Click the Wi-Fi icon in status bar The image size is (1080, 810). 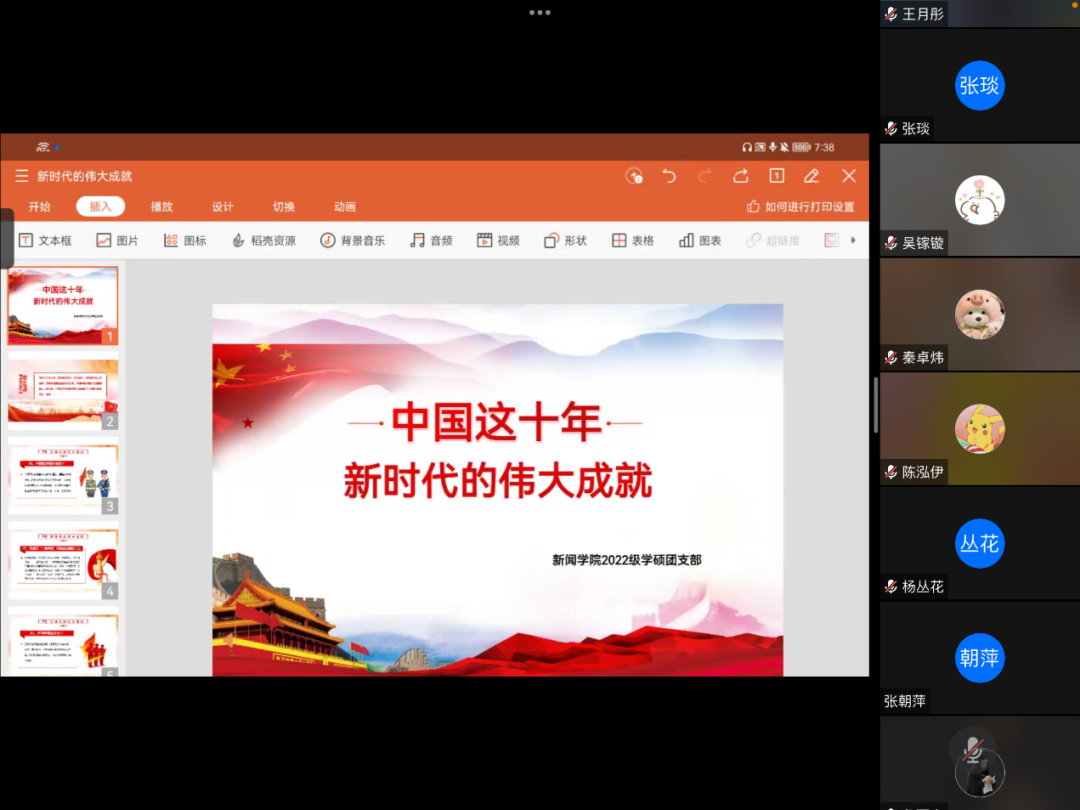click(43, 147)
